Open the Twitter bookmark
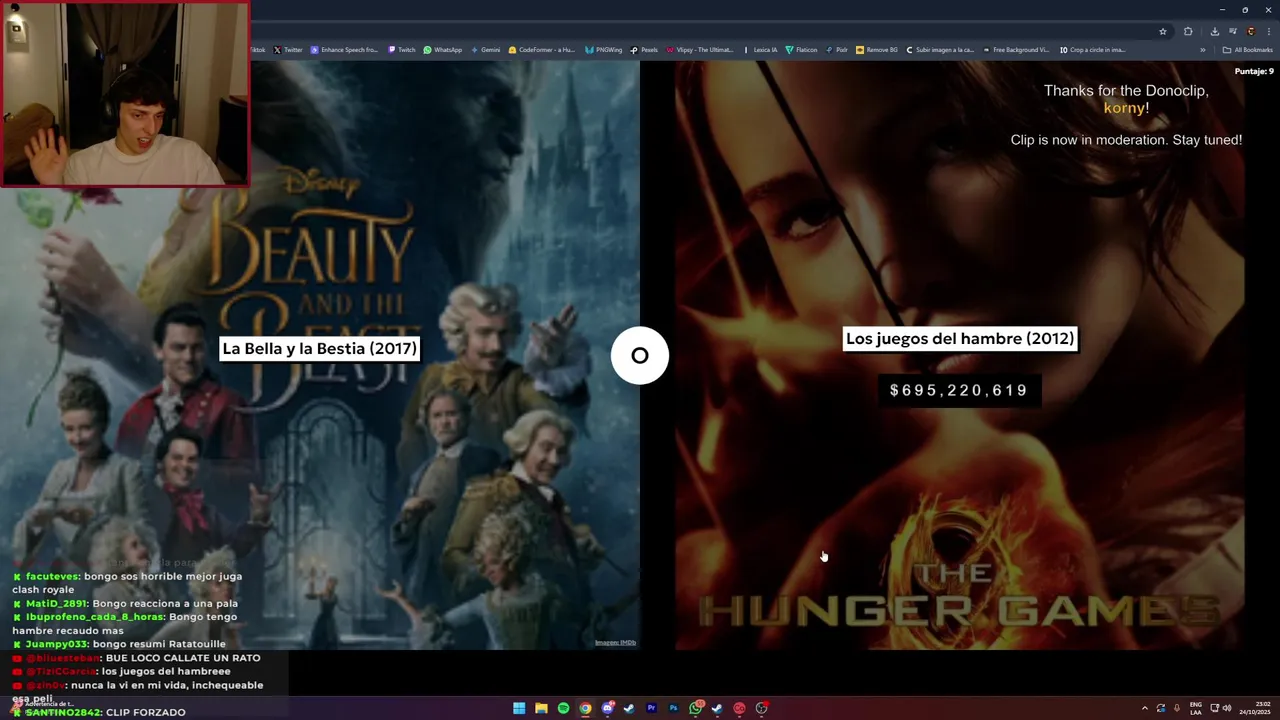This screenshot has width=1280, height=720. click(x=288, y=50)
